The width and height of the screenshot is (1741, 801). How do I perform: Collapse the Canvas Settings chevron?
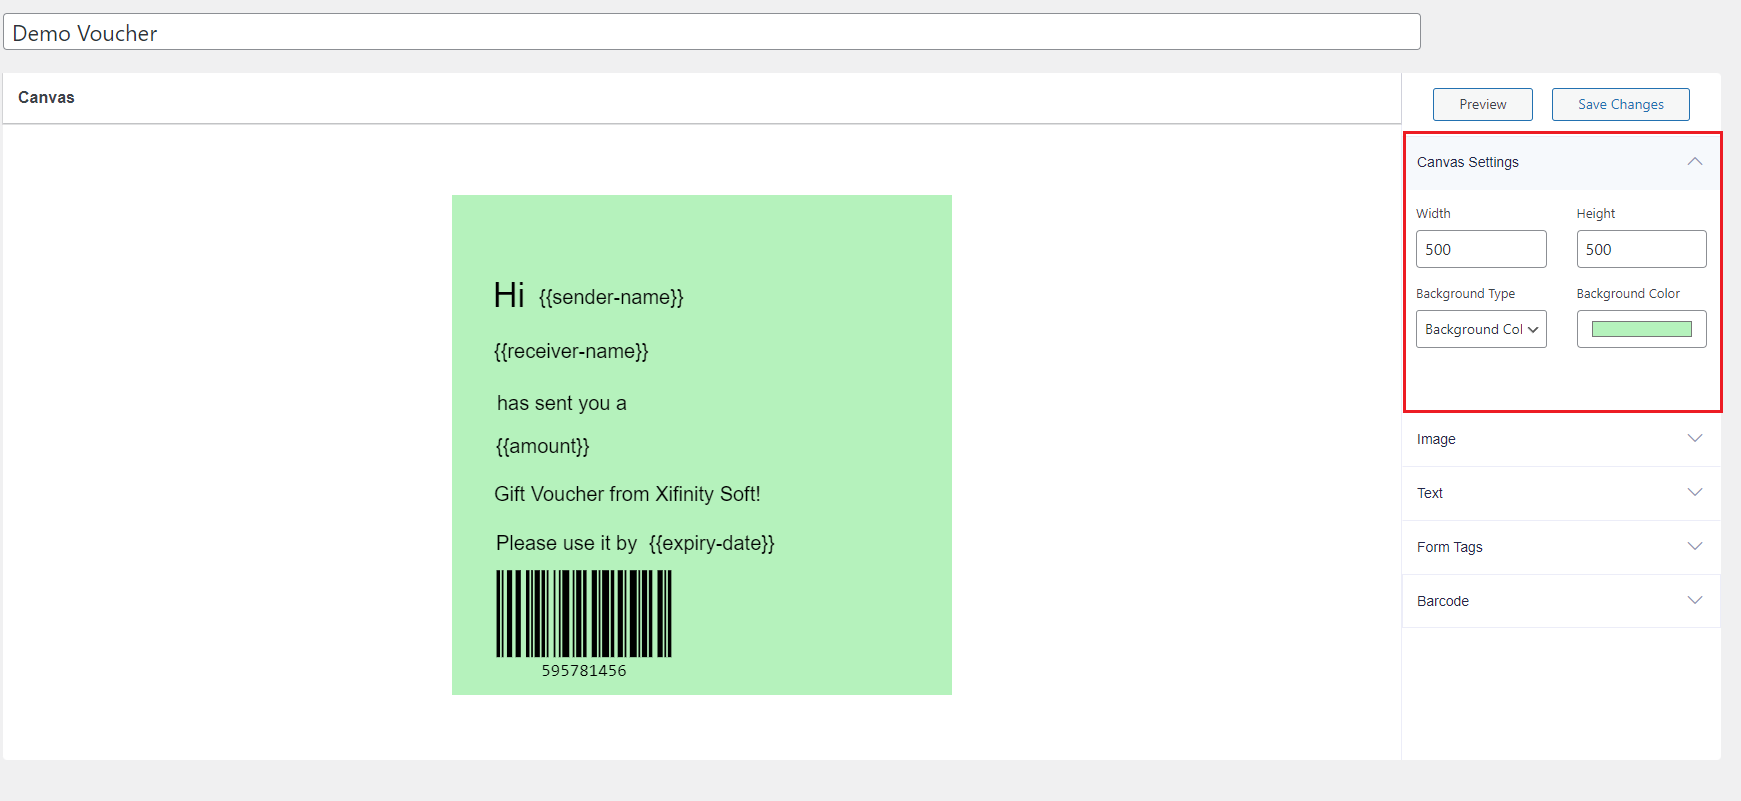point(1694,161)
